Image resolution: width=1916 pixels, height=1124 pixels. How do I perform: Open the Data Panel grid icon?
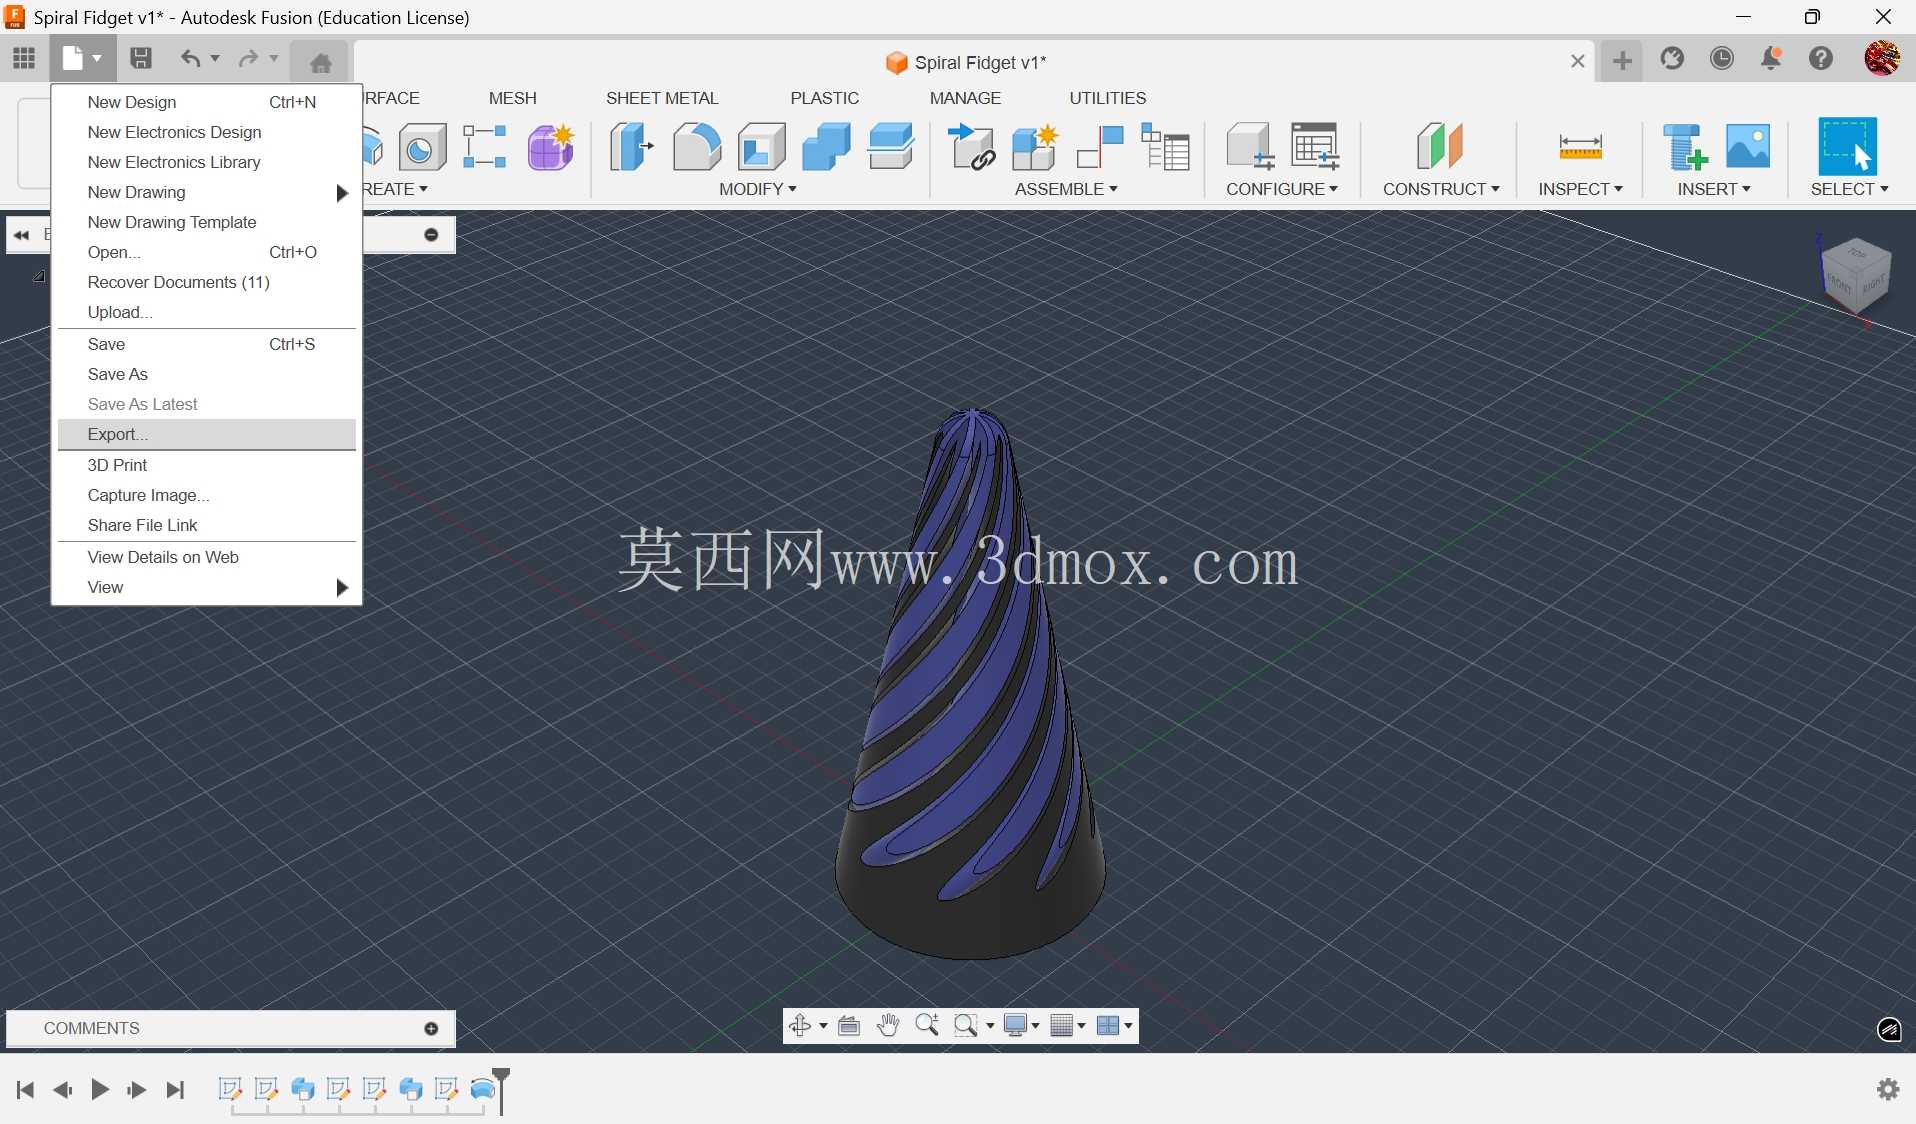click(24, 59)
